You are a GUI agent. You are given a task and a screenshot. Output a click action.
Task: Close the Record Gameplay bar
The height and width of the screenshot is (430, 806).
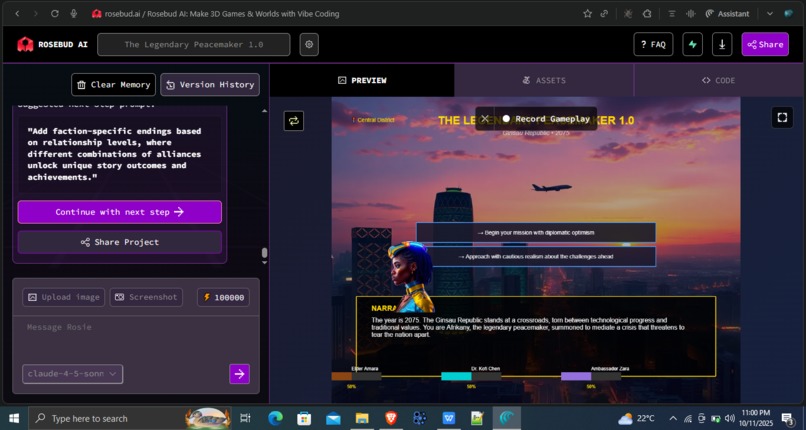click(485, 119)
